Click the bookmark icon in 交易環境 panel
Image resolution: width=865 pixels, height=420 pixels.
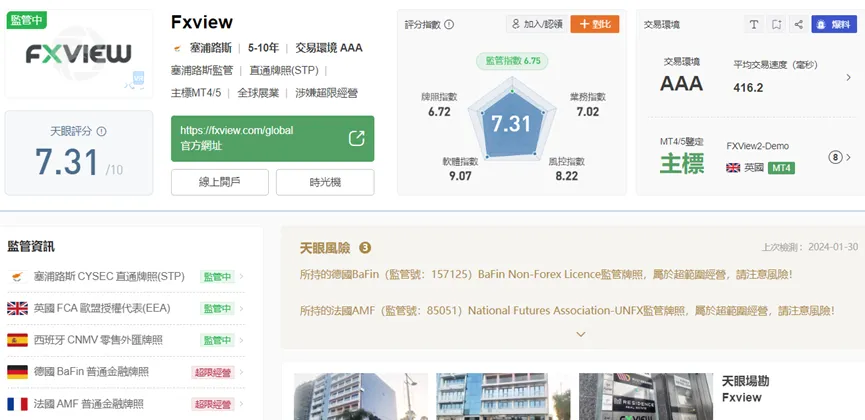pyautogui.click(x=776, y=24)
